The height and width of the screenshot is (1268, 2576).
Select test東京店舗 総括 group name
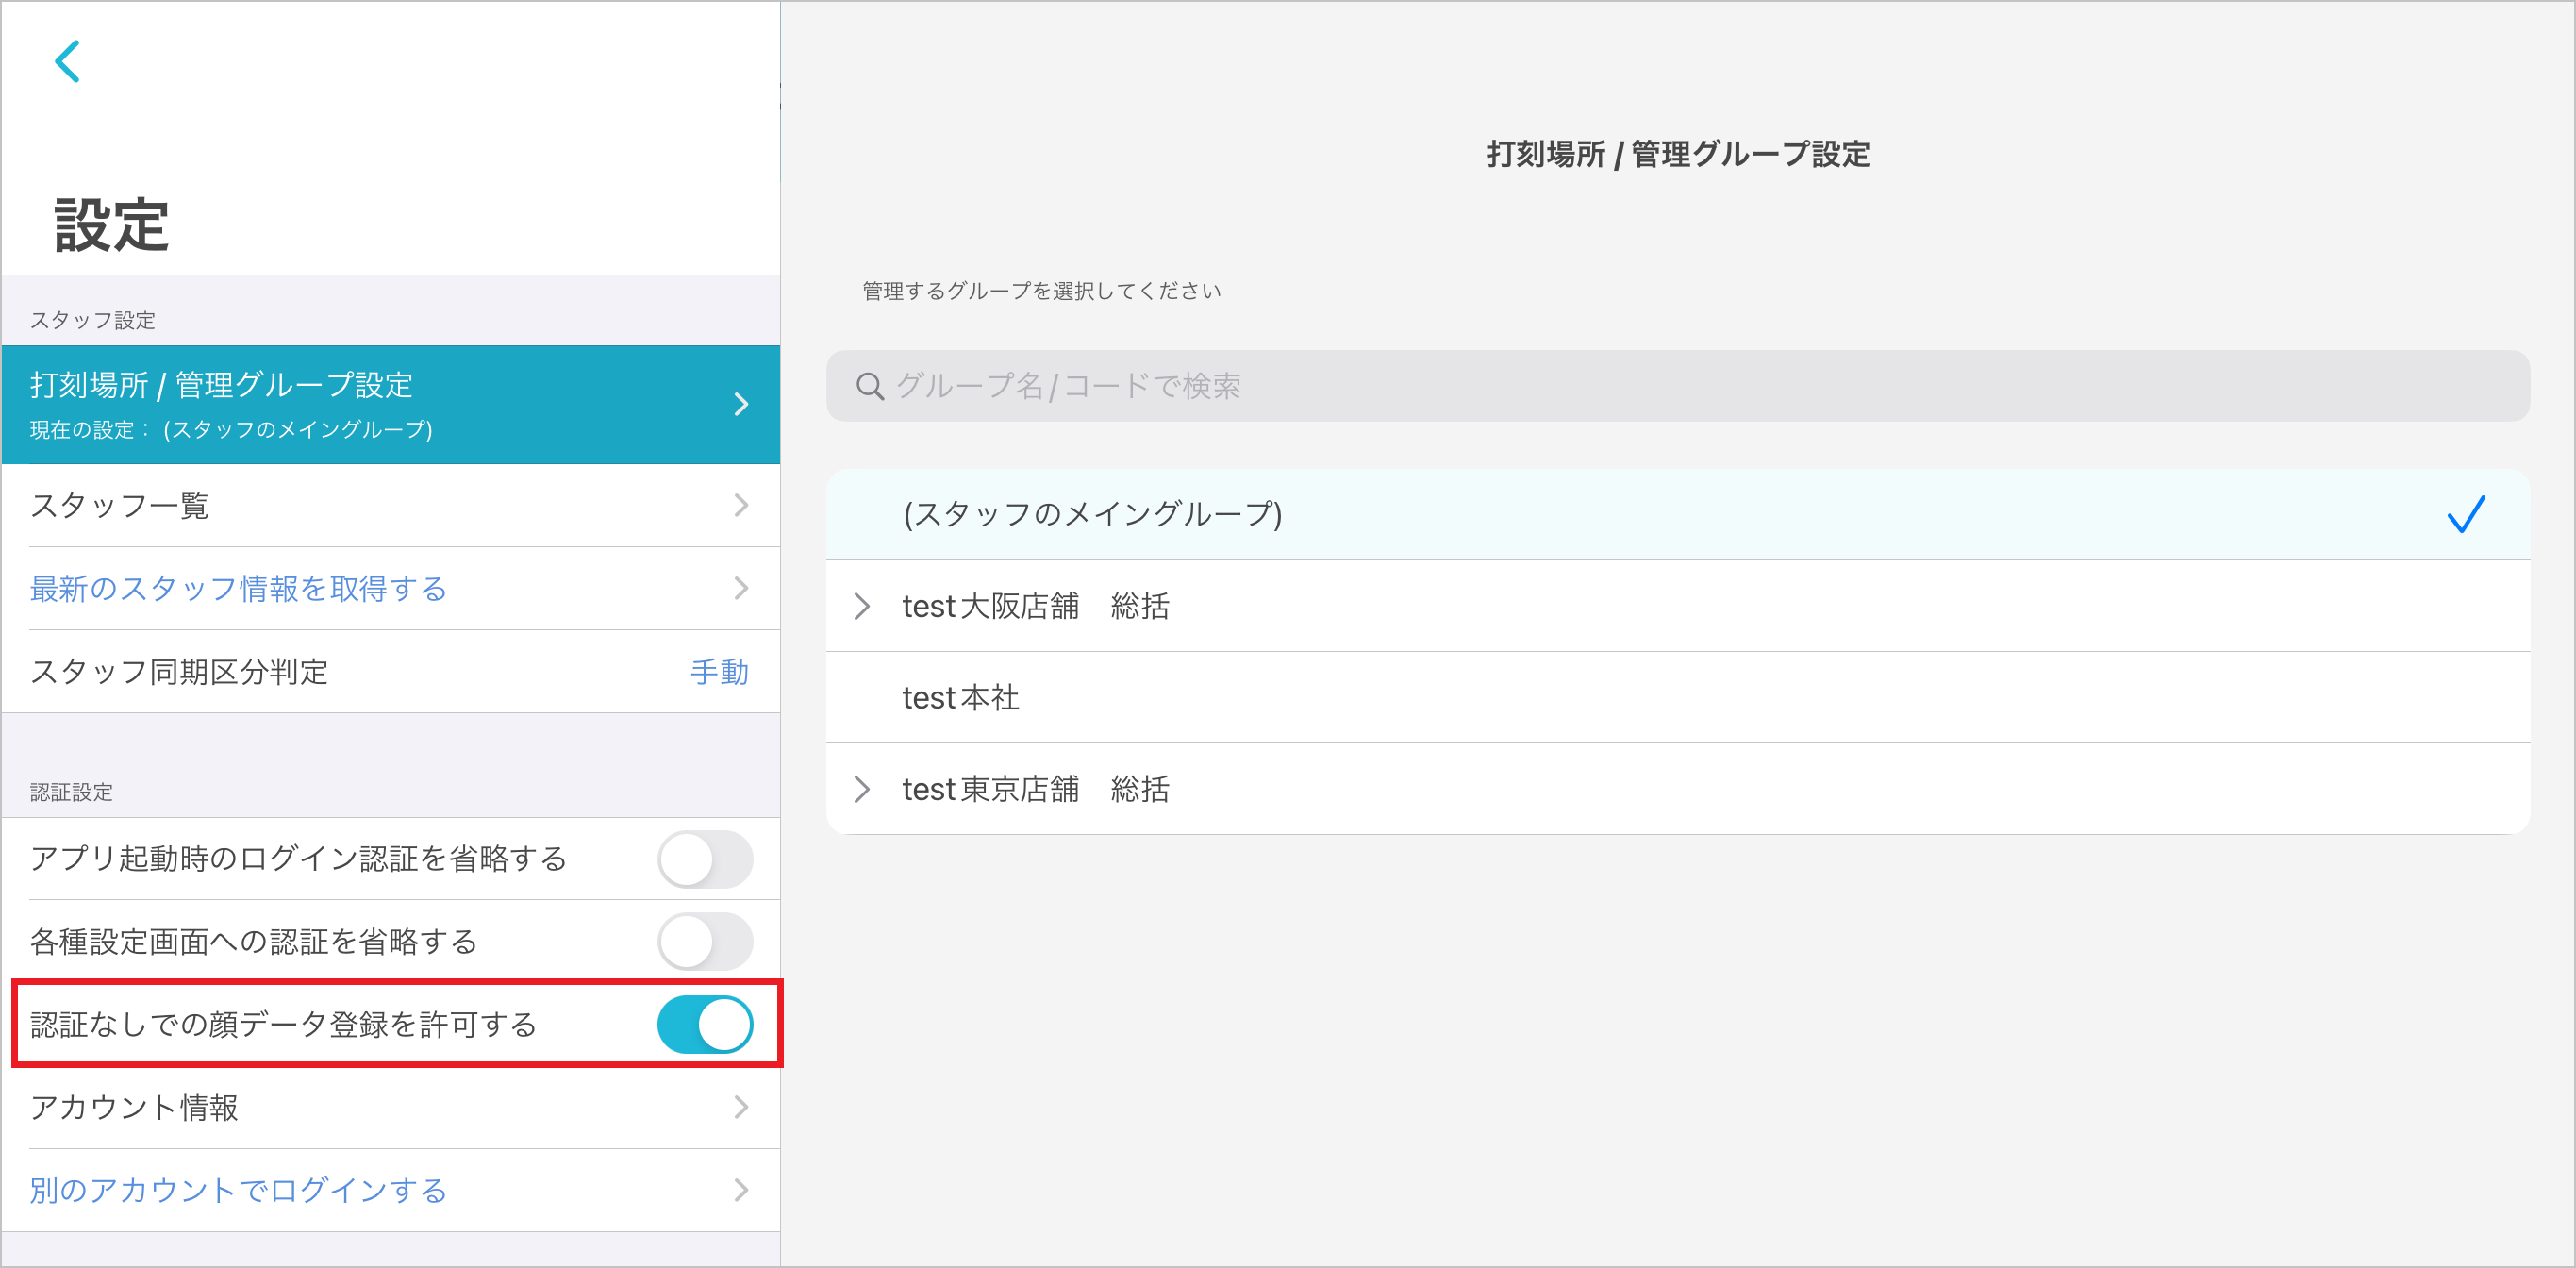[1036, 789]
